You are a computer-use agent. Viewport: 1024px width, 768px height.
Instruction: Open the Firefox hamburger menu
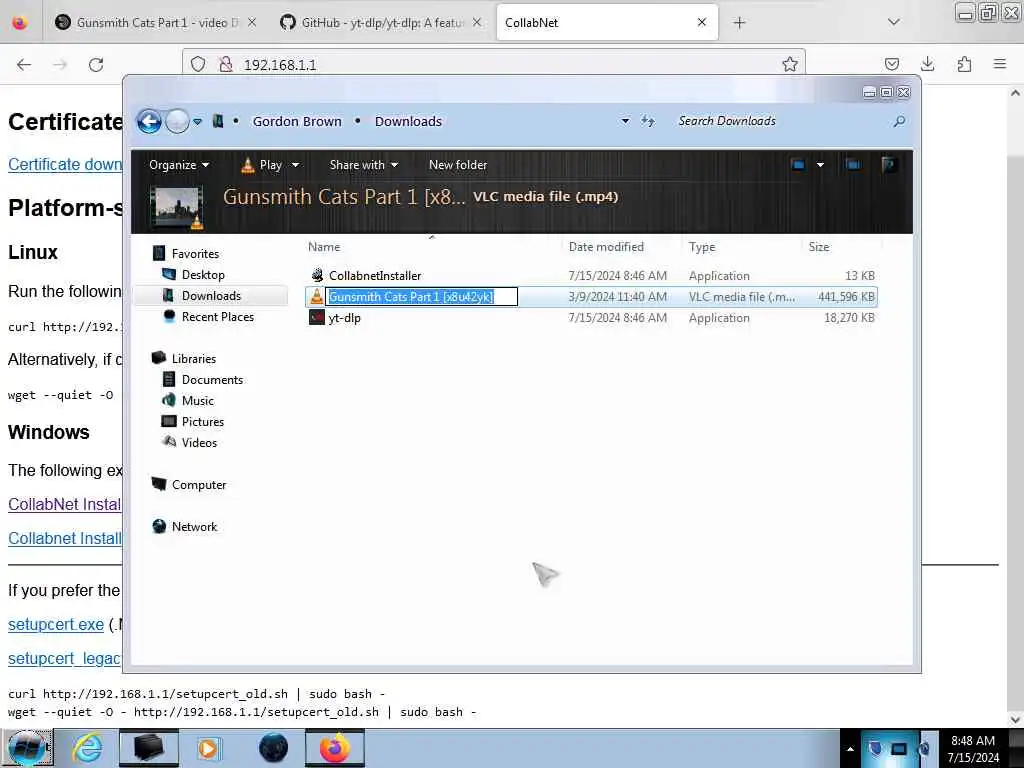(x=1000, y=64)
